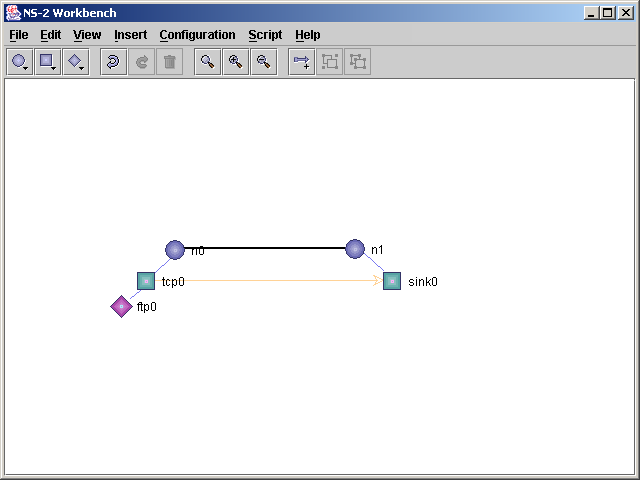
Task: Click the undo toolbar button
Action: (113, 62)
